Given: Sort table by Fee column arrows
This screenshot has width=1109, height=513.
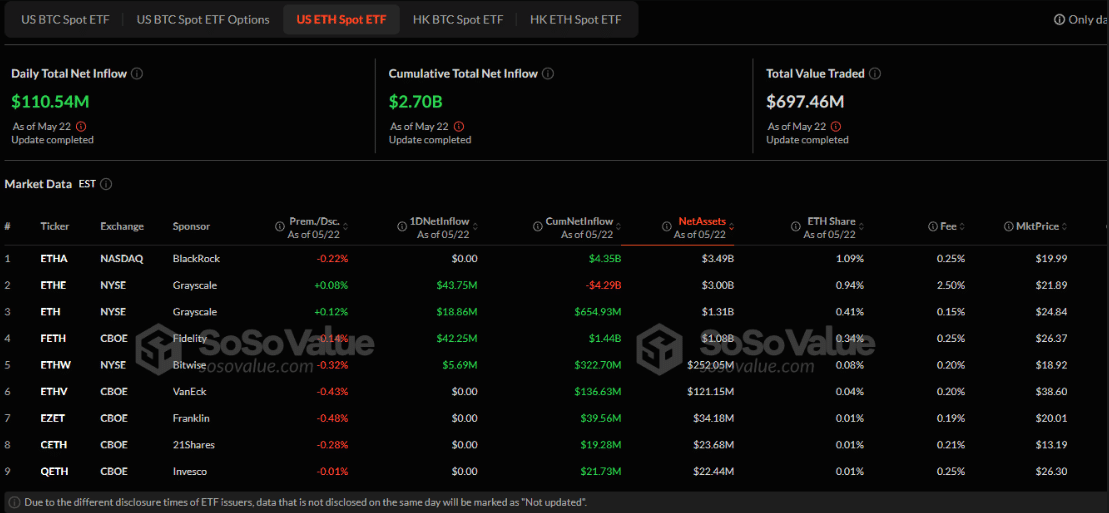Looking at the screenshot, I should (x=963, y=227).
